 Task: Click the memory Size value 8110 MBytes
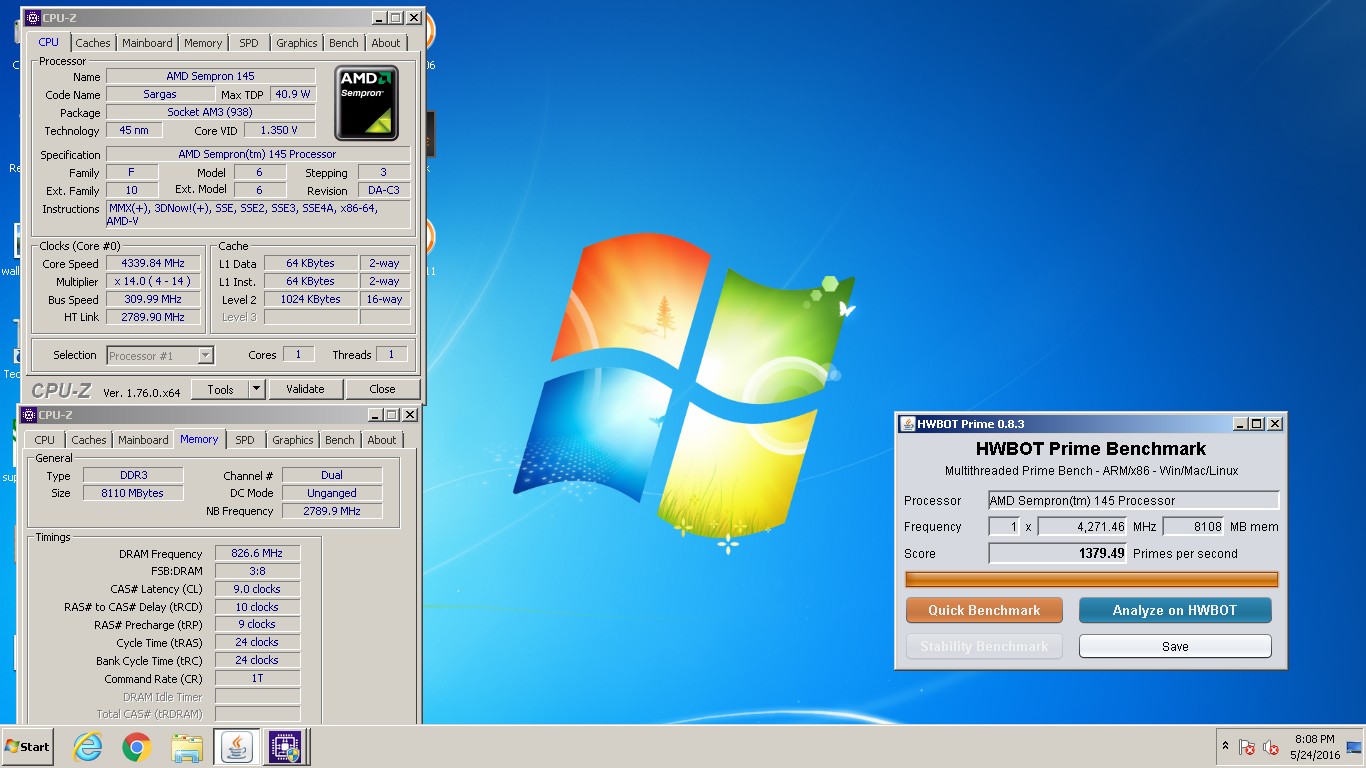[133, 493]
